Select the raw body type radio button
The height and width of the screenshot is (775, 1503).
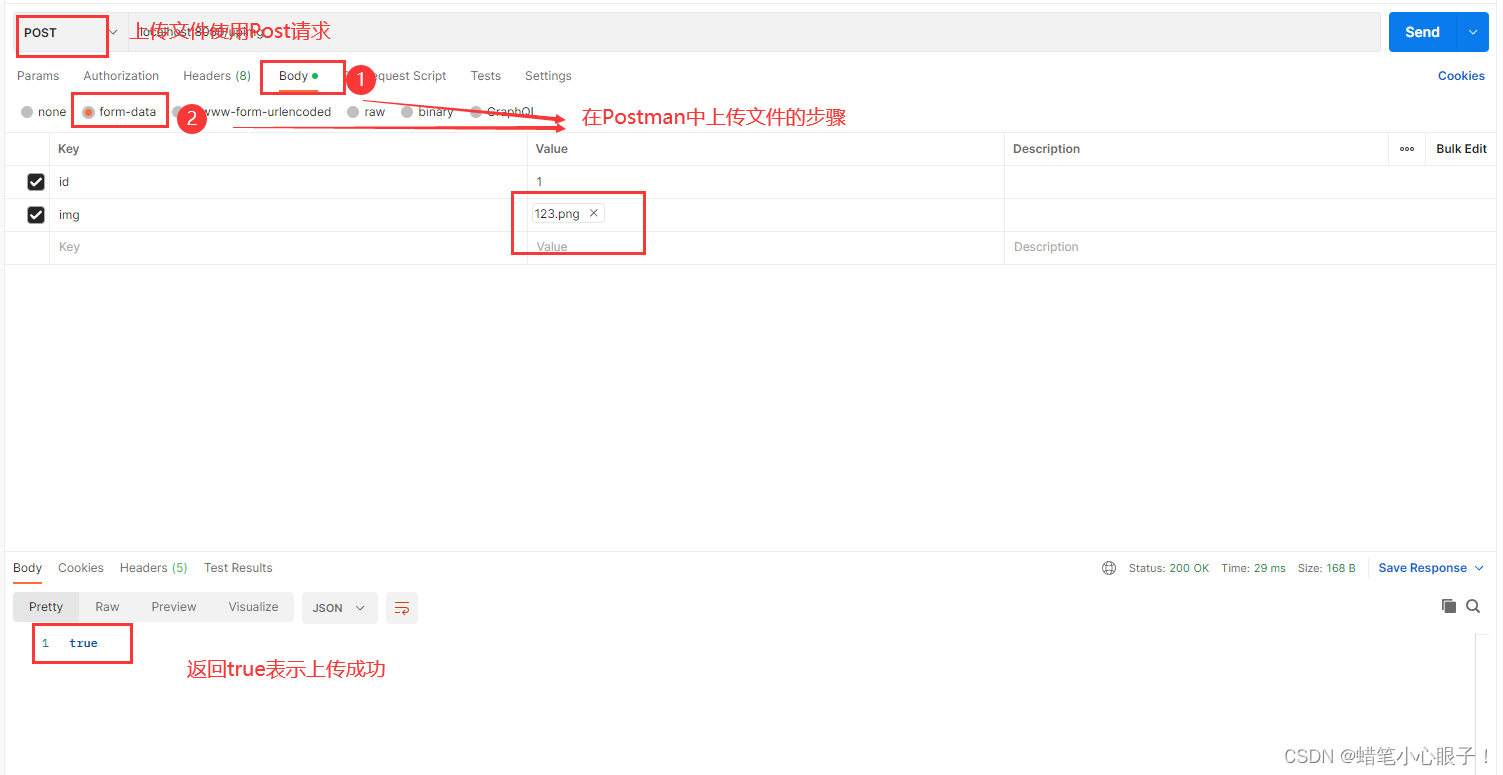pos(354,111)
